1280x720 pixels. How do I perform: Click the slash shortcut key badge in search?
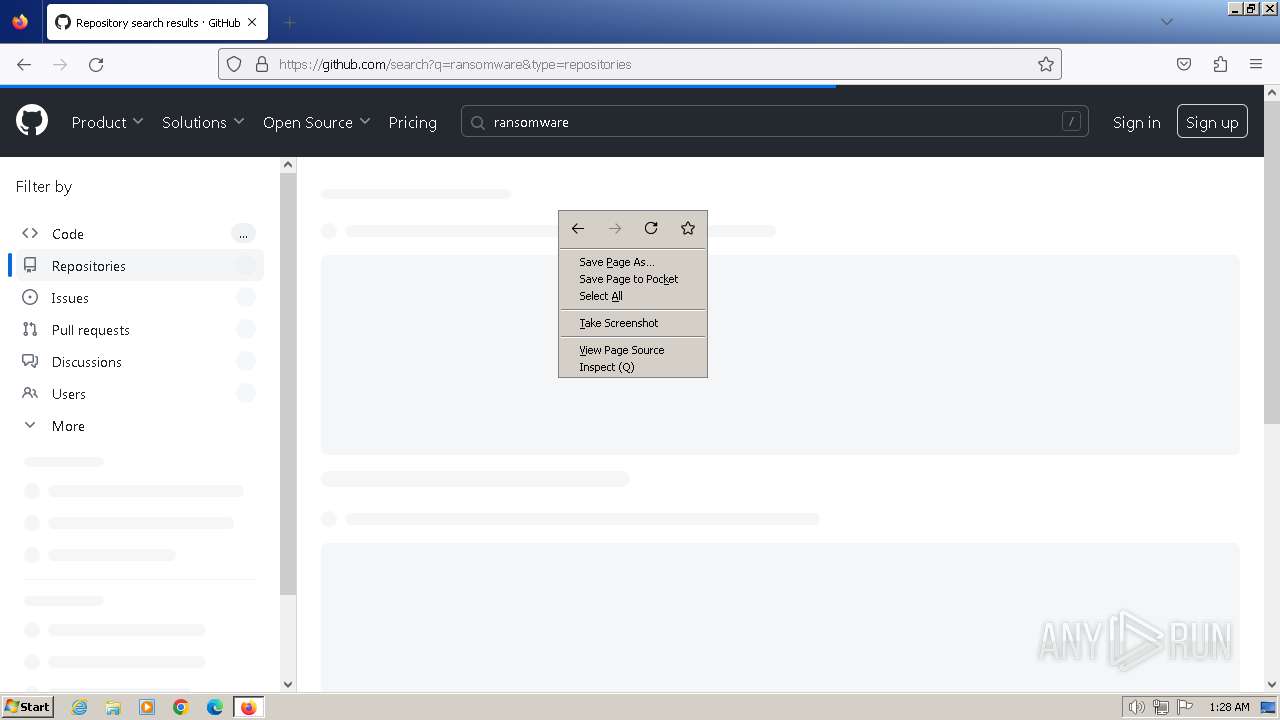(x=1071, y=122)
